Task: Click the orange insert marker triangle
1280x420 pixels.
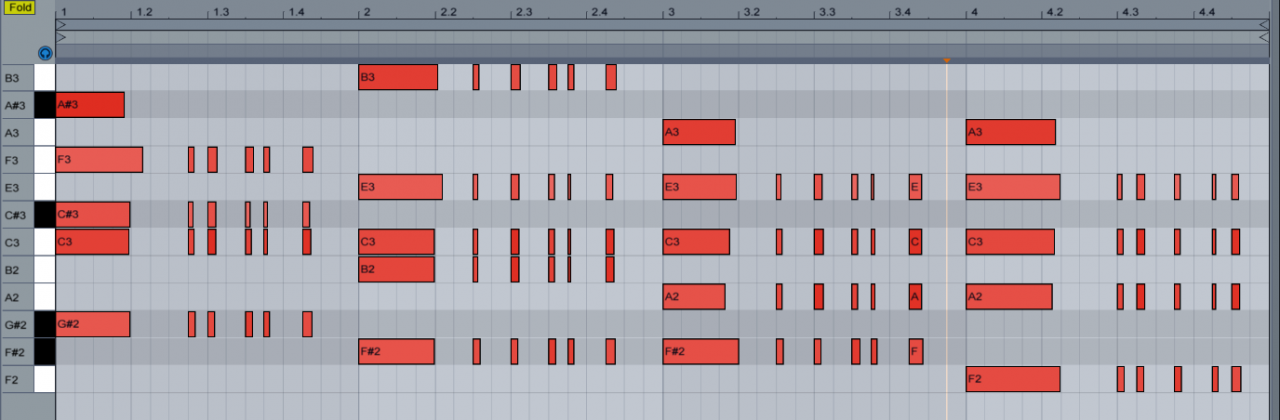Action: pyautogui.click(x=947, y=61)
